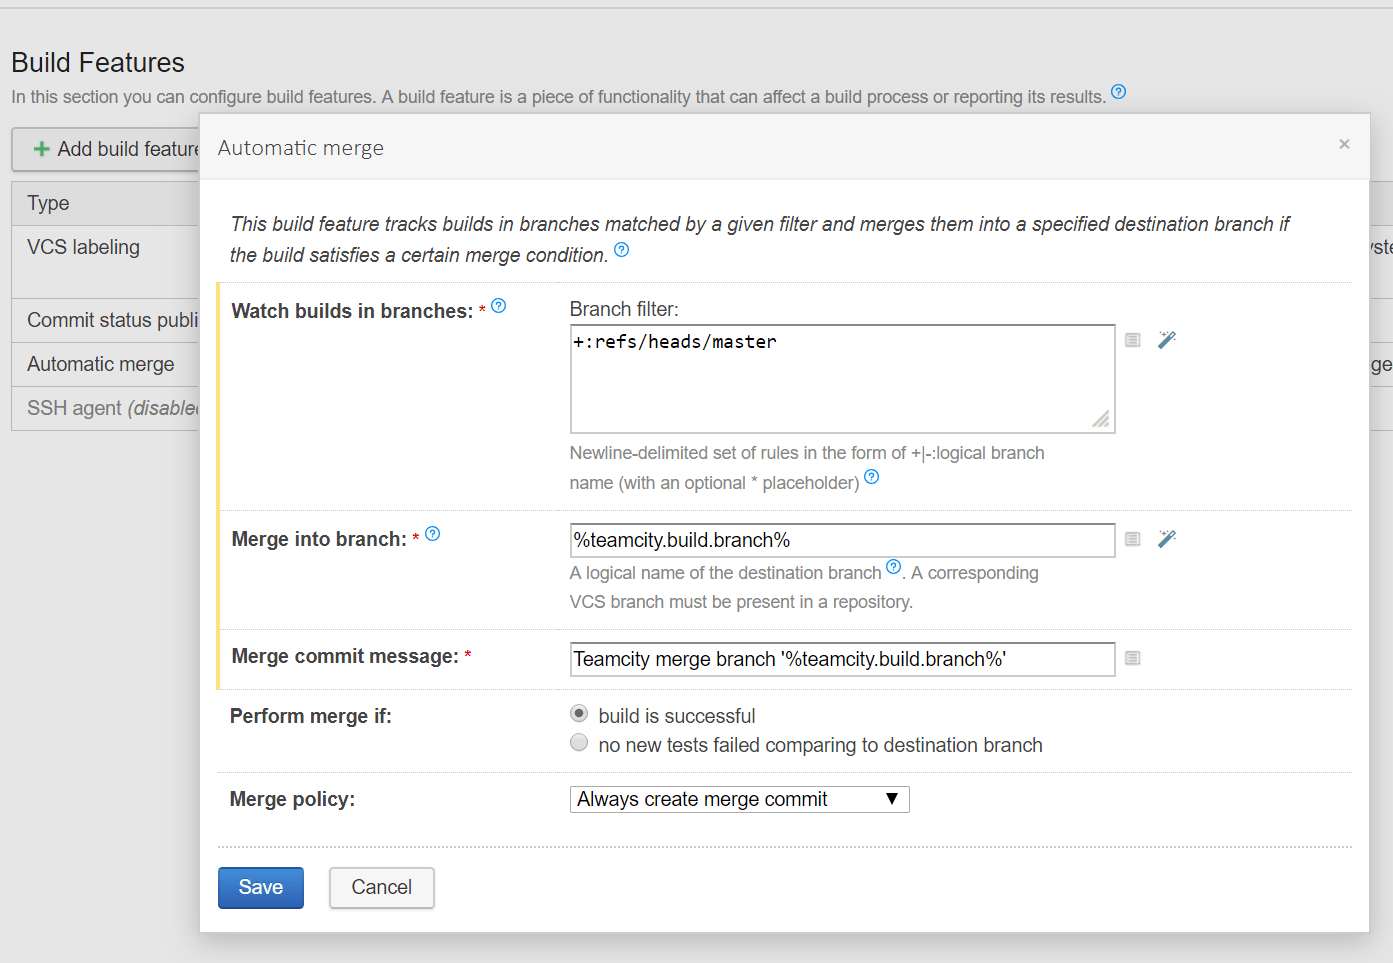1393x963 pixels.
Task: Click Add build feature button text
Action: [128, 149]
